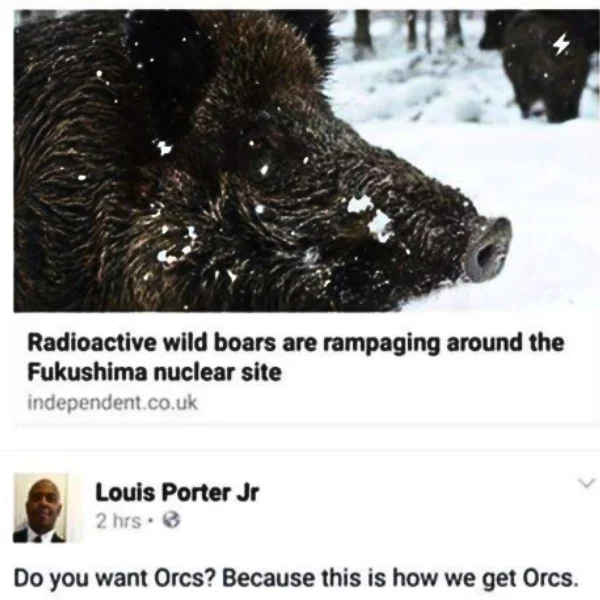Open the radioactive wild boars headline
This screenshot has height=600, width=600.
pos(295,357)
